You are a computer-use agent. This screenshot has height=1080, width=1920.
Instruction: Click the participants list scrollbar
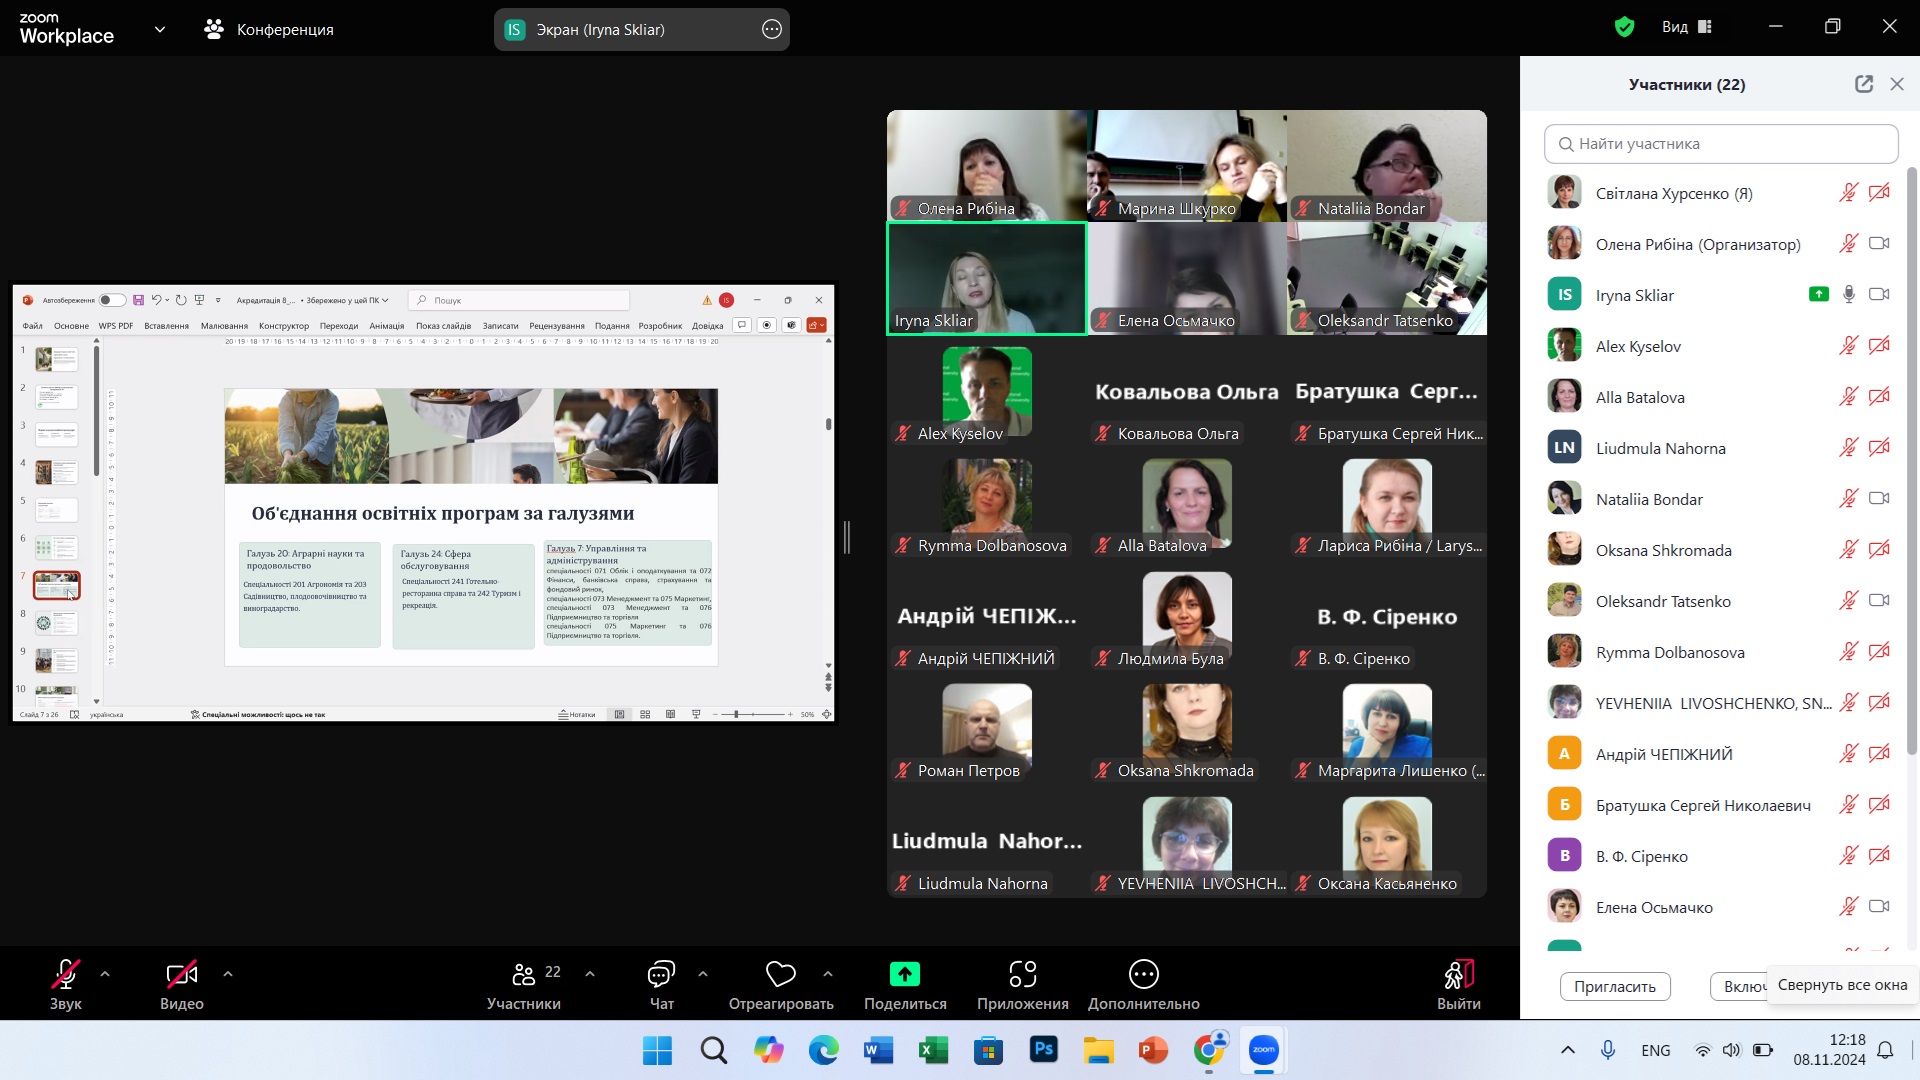pos(1912,460)
